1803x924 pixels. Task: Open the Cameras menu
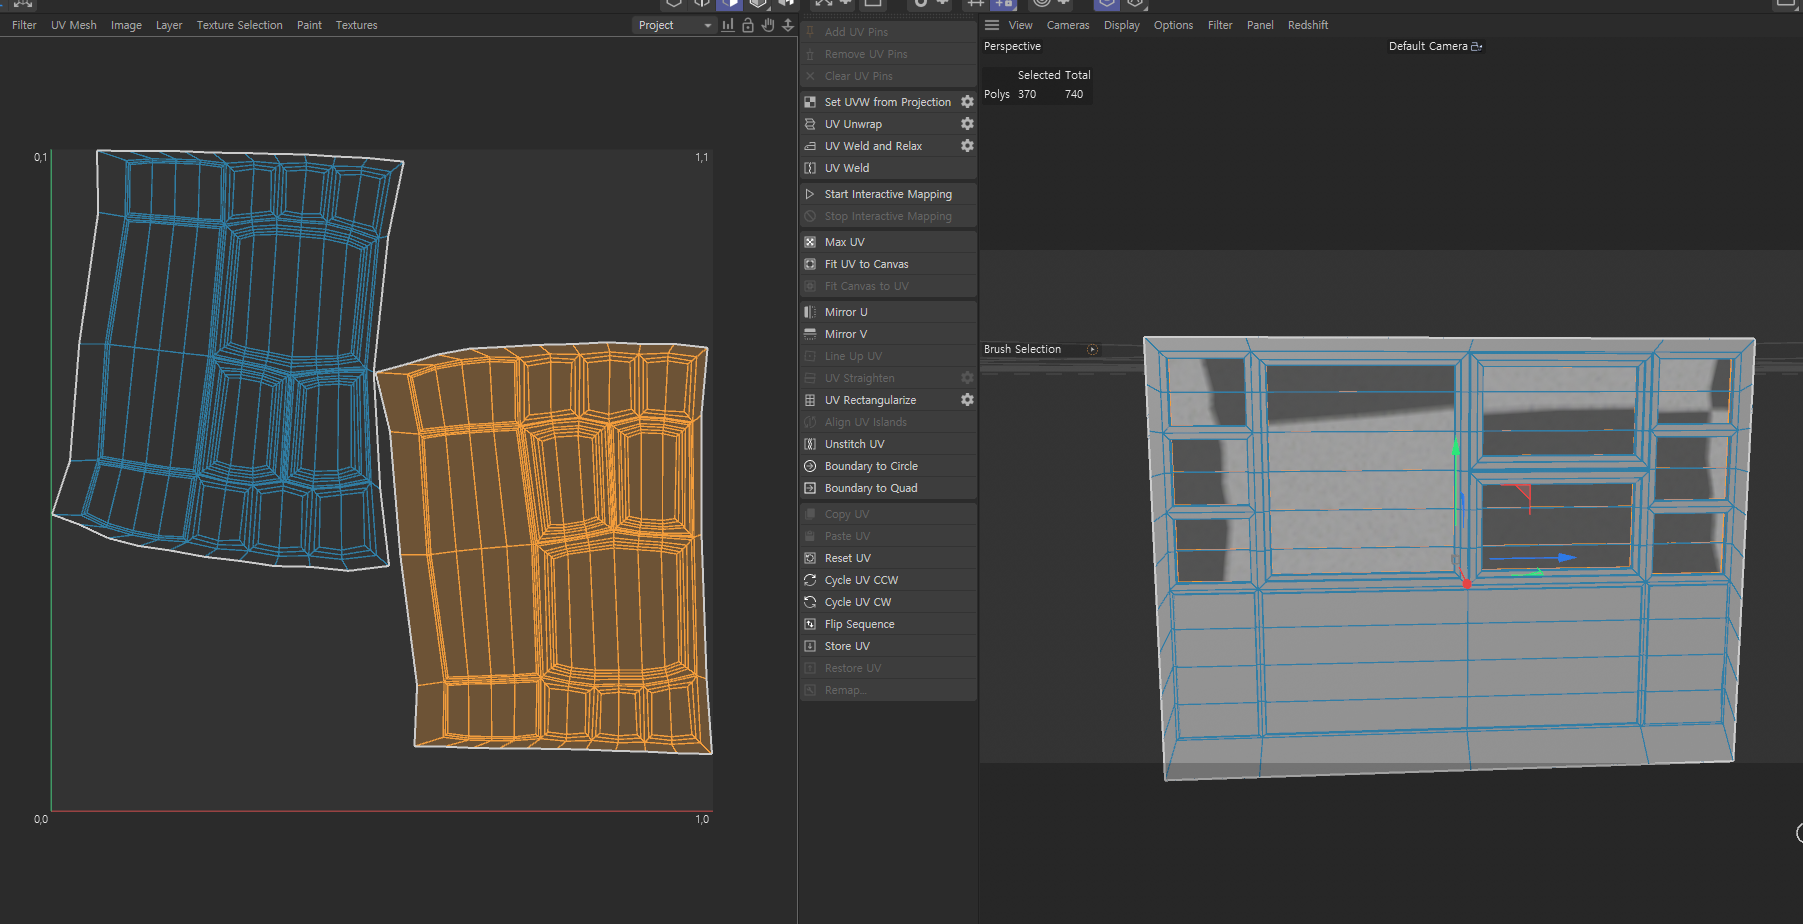coord(1068,25)
